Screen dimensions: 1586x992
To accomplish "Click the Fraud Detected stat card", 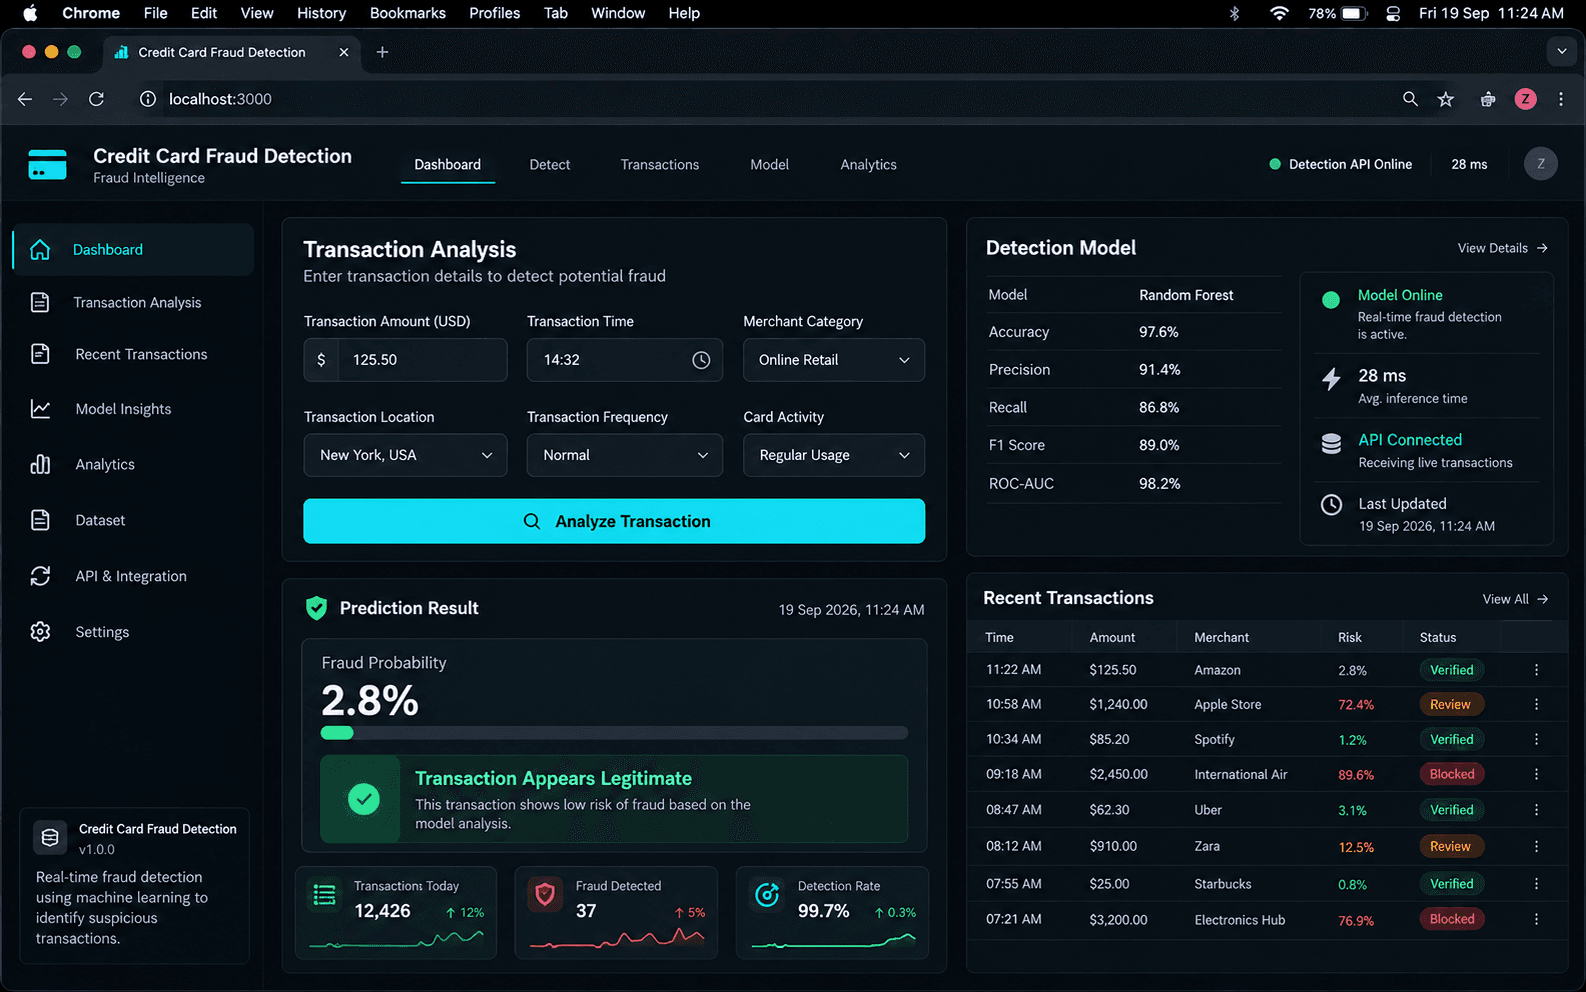I will click(616, 913).
